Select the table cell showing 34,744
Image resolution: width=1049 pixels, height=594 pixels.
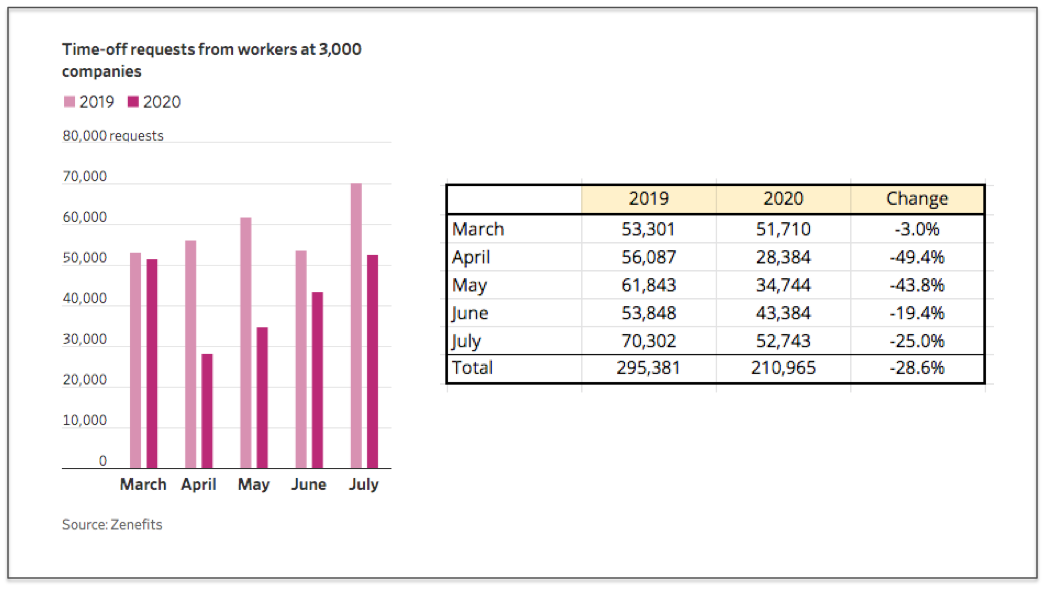783,285
